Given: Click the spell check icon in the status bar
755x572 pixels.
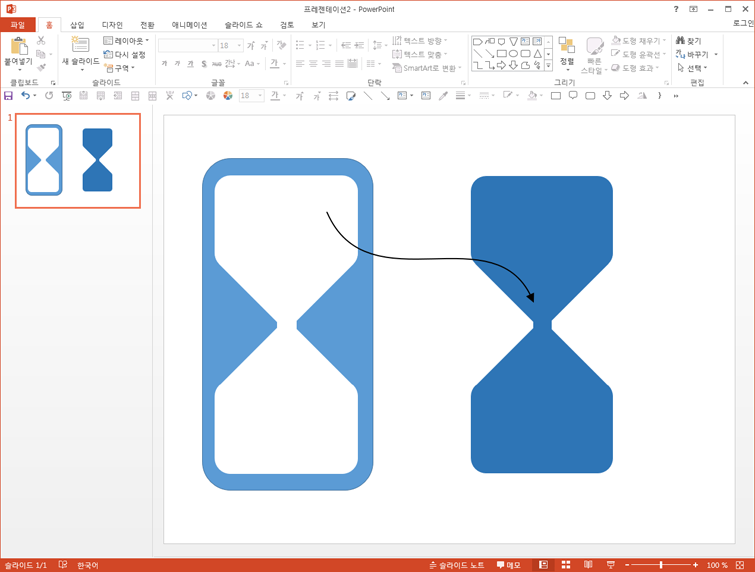Looking at the screenshot, I should click(x=63, y=565).
